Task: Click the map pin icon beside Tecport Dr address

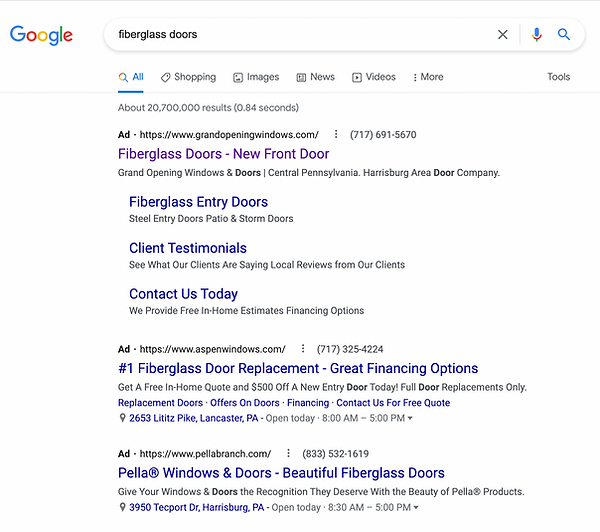Action: 122,507
